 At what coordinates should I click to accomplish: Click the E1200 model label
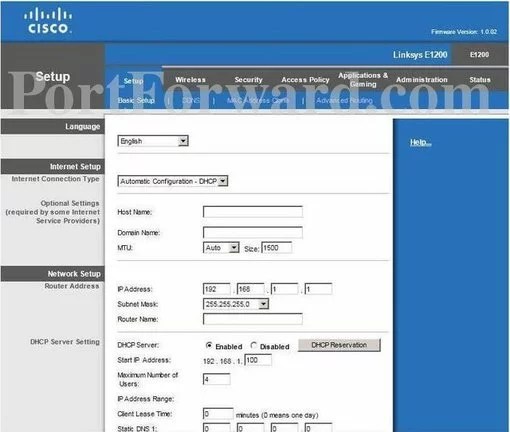[479, 55]
